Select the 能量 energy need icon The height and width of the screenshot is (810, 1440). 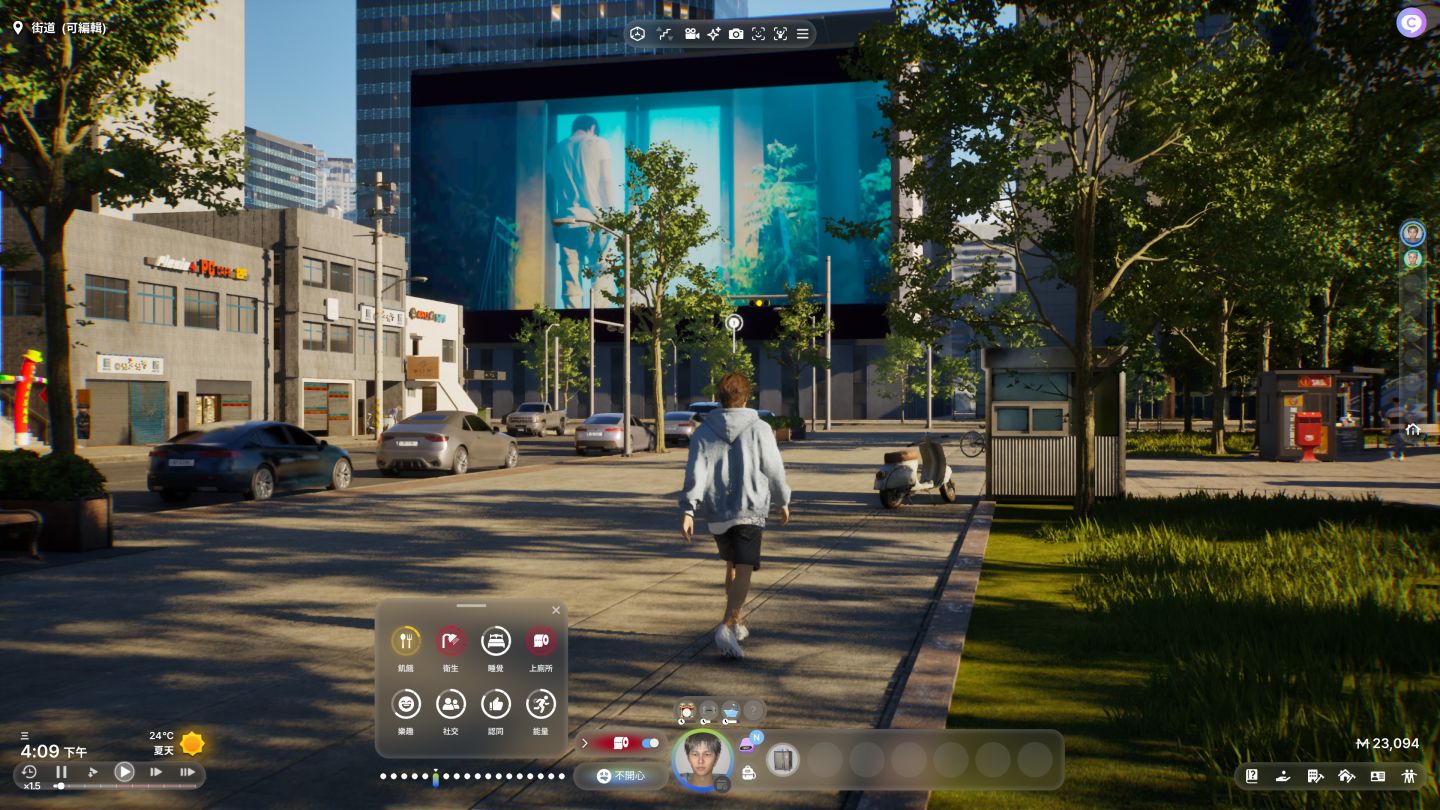[541, 704]
